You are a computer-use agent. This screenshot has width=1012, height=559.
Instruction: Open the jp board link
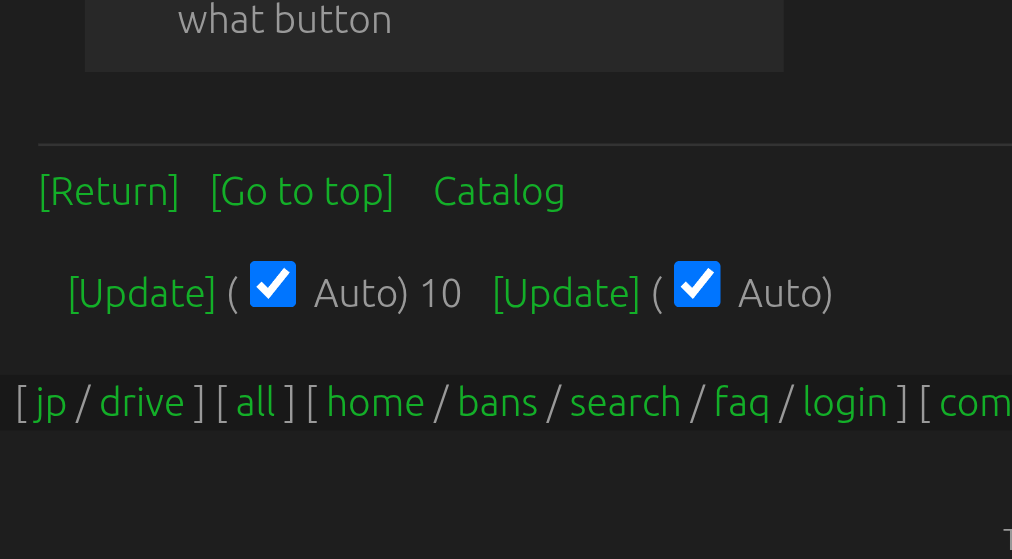pos(50,403)
